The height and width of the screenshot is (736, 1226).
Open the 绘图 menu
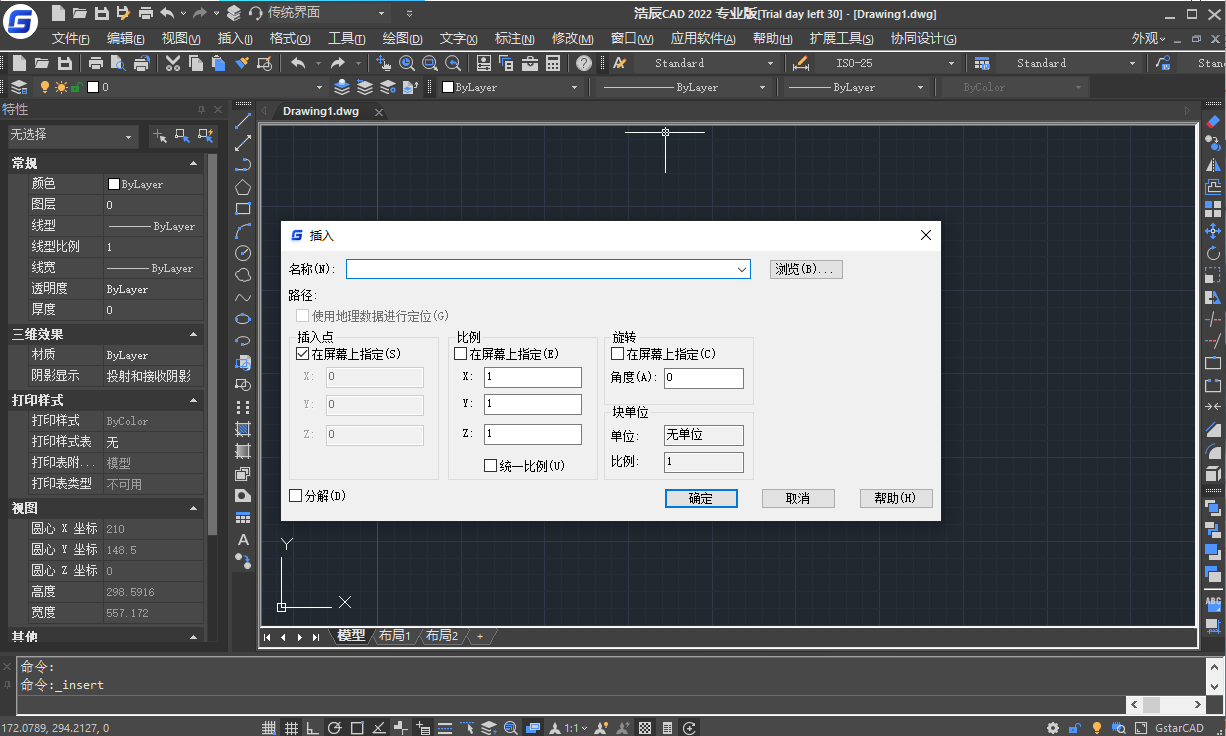402,38
